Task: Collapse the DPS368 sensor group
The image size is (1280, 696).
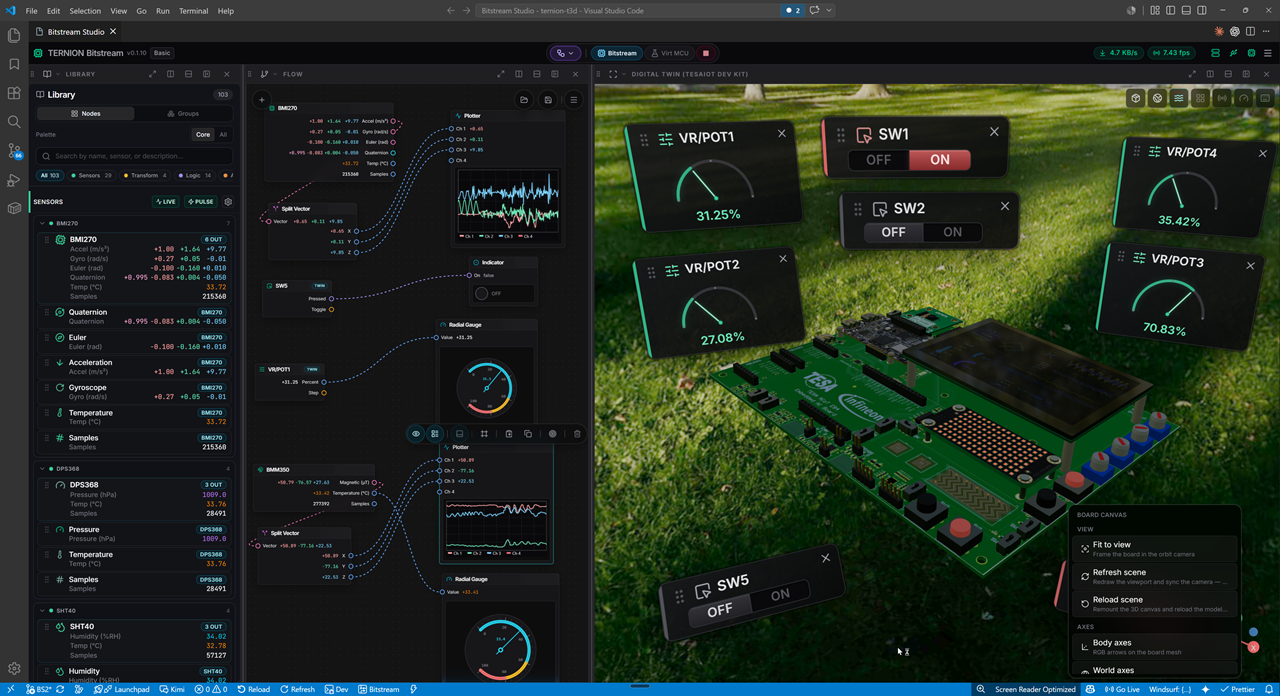Action: pos(42,468)
